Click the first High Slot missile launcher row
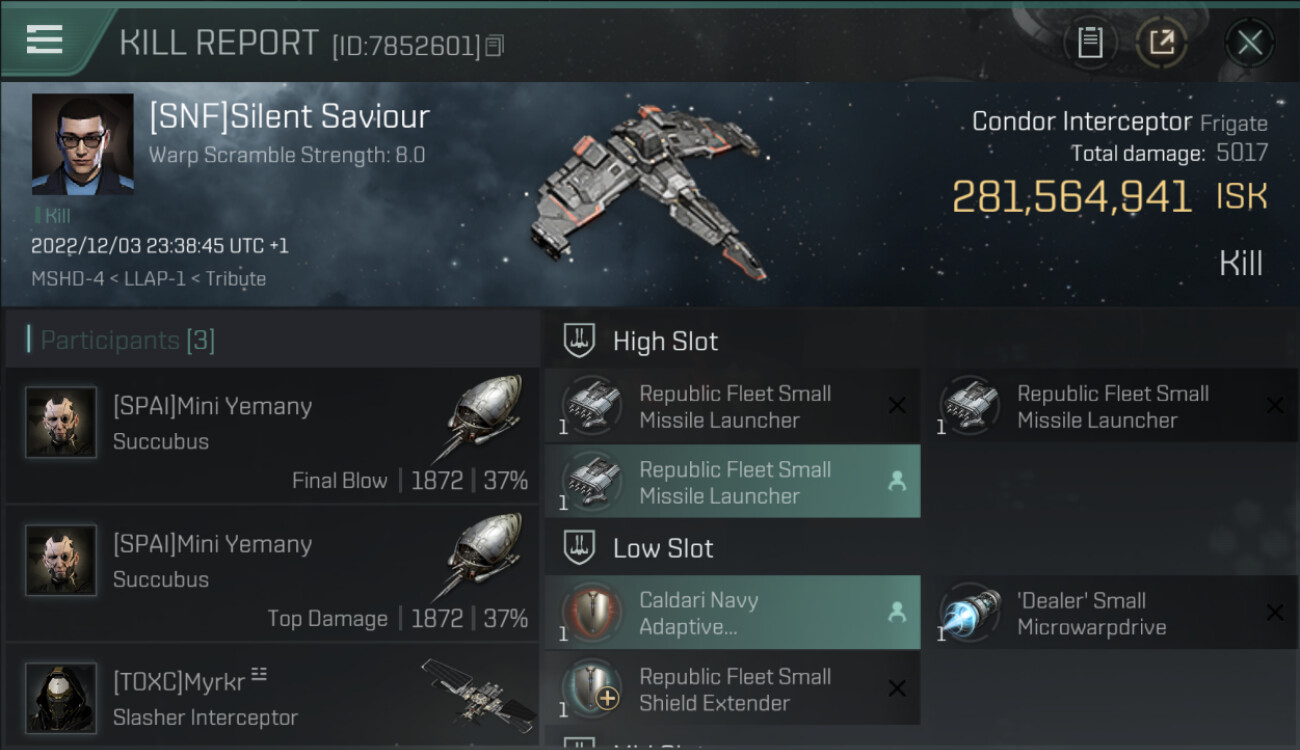Image resolution: width=1300 pixels, height=750 pixels. 732,406
